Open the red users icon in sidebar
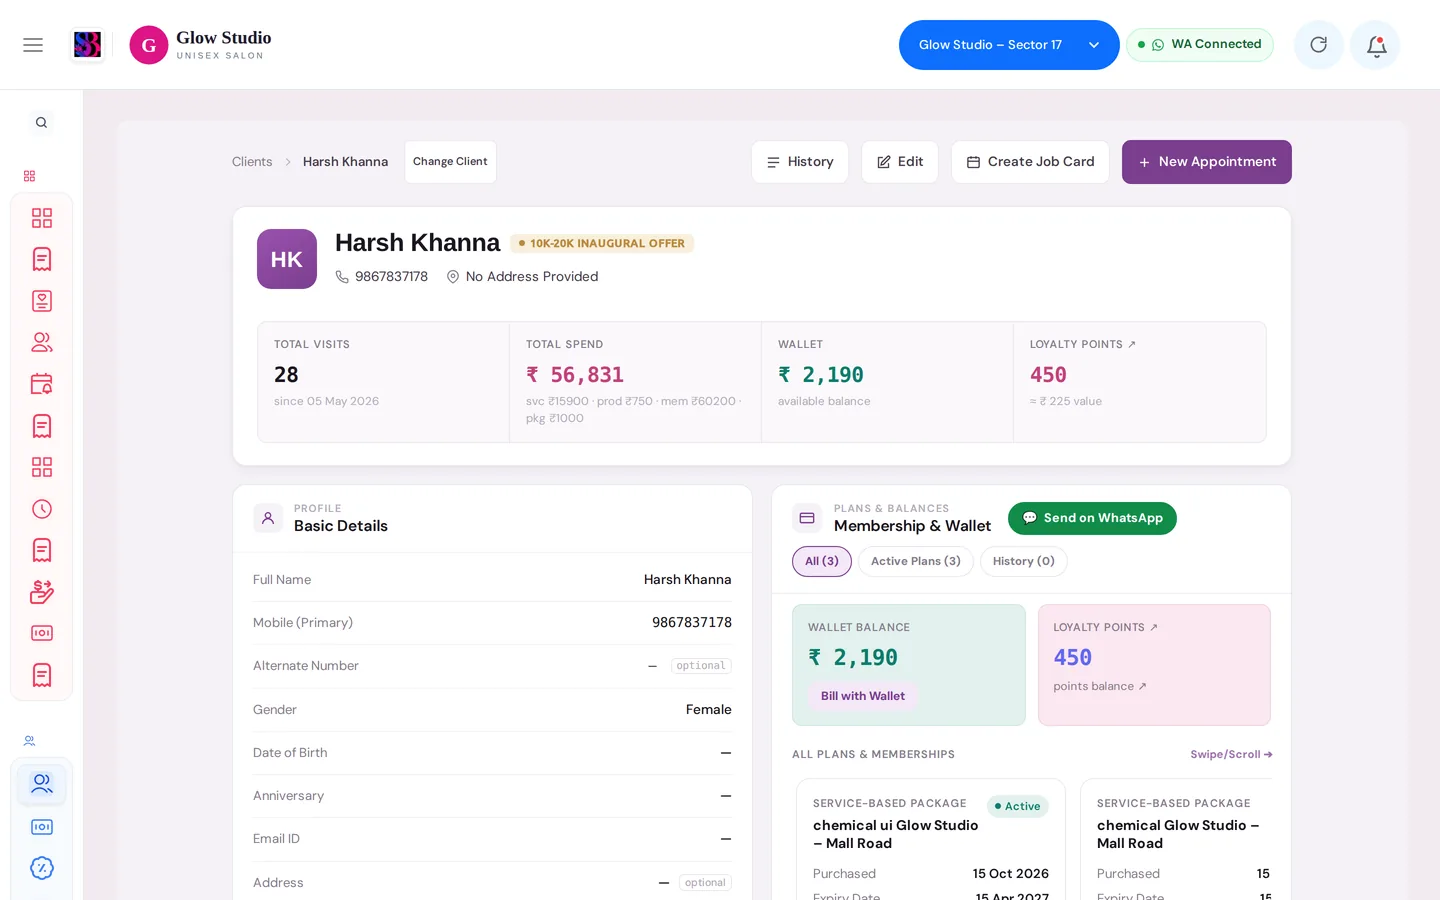This screenshot has height=900, width=1440. click(x=42, y=342)
